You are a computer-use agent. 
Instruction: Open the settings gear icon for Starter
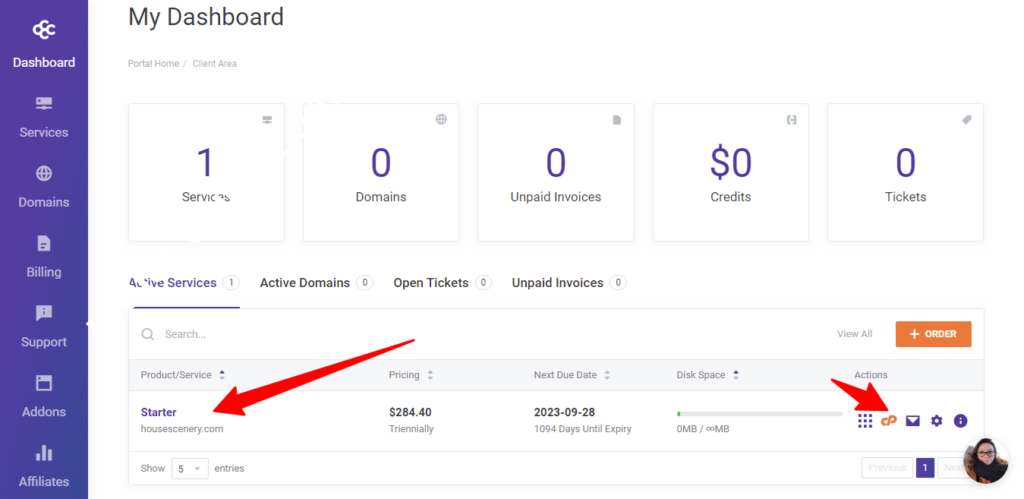click(937, 421)
